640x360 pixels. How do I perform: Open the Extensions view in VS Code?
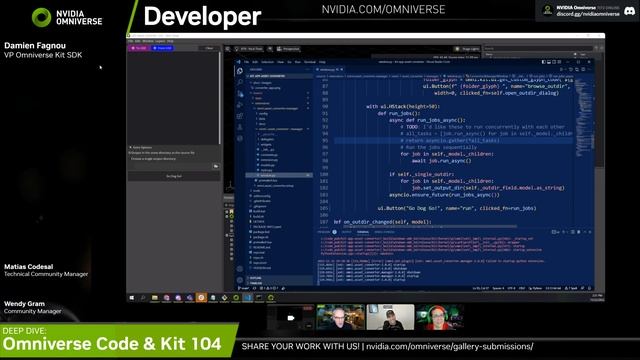pos(240,116)
